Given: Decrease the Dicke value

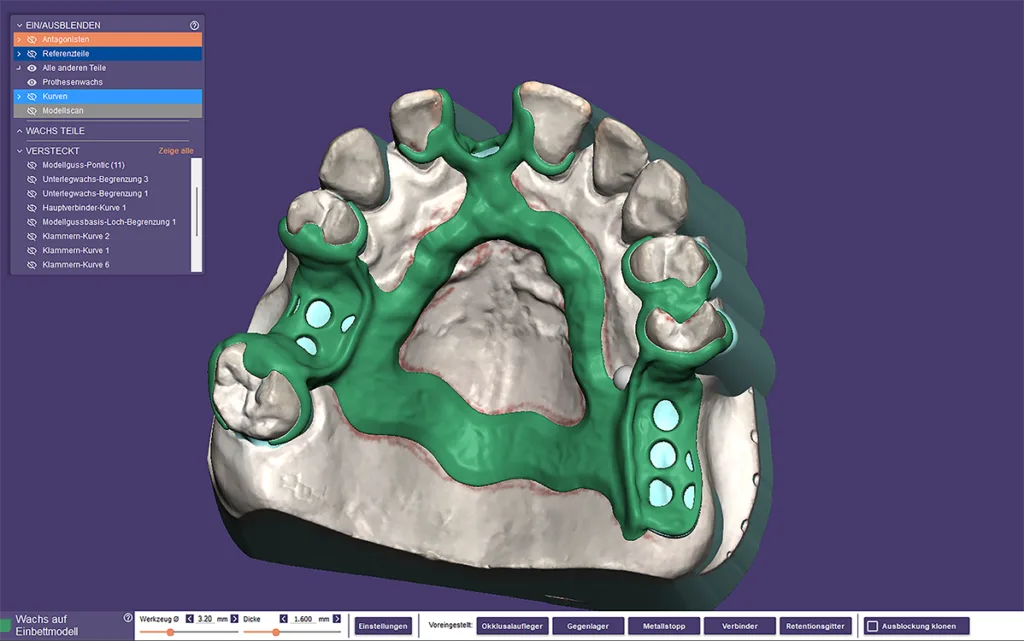Looking at the screenshot, I should [283, 619].
